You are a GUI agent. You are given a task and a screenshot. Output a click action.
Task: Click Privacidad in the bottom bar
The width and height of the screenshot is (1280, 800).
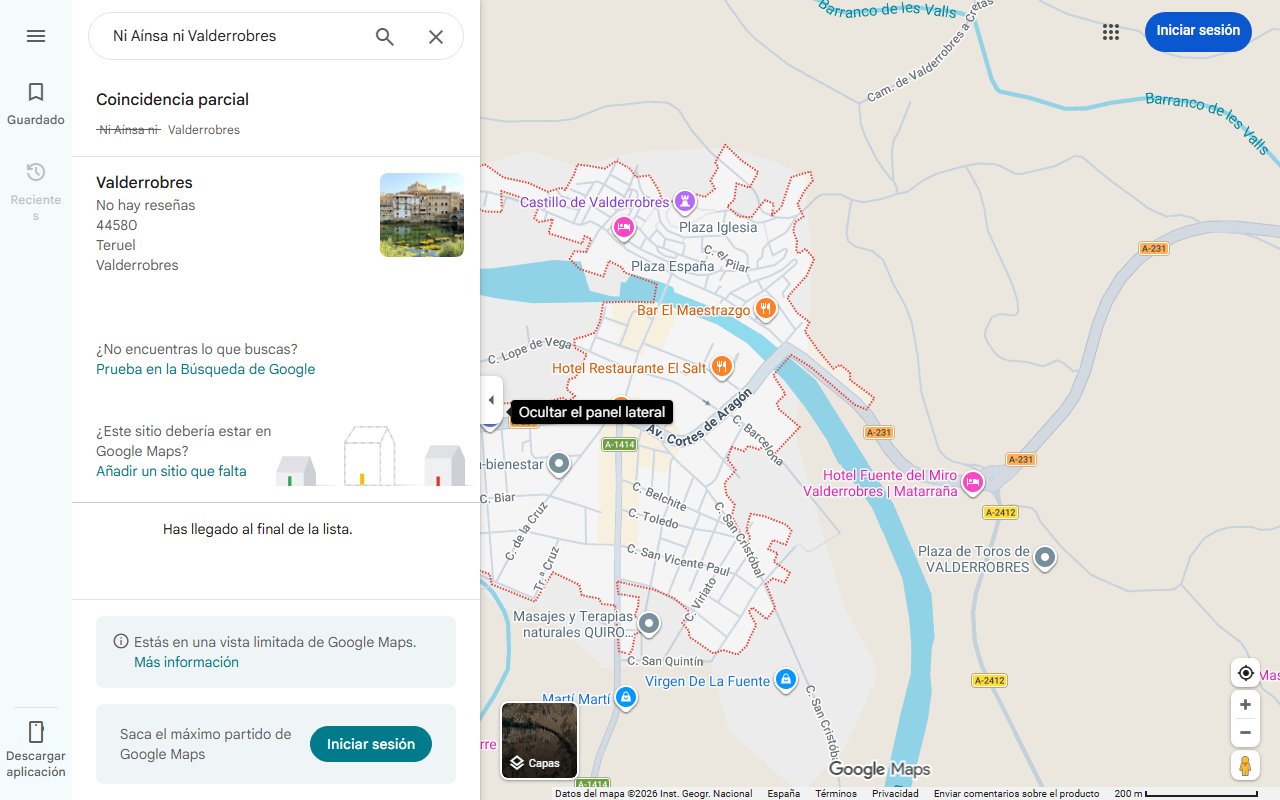tap(895, 792)
